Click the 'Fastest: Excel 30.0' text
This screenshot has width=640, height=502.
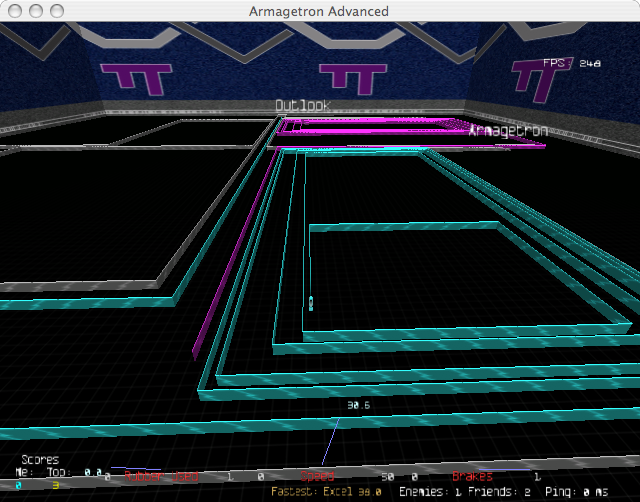tap(326, 491)
